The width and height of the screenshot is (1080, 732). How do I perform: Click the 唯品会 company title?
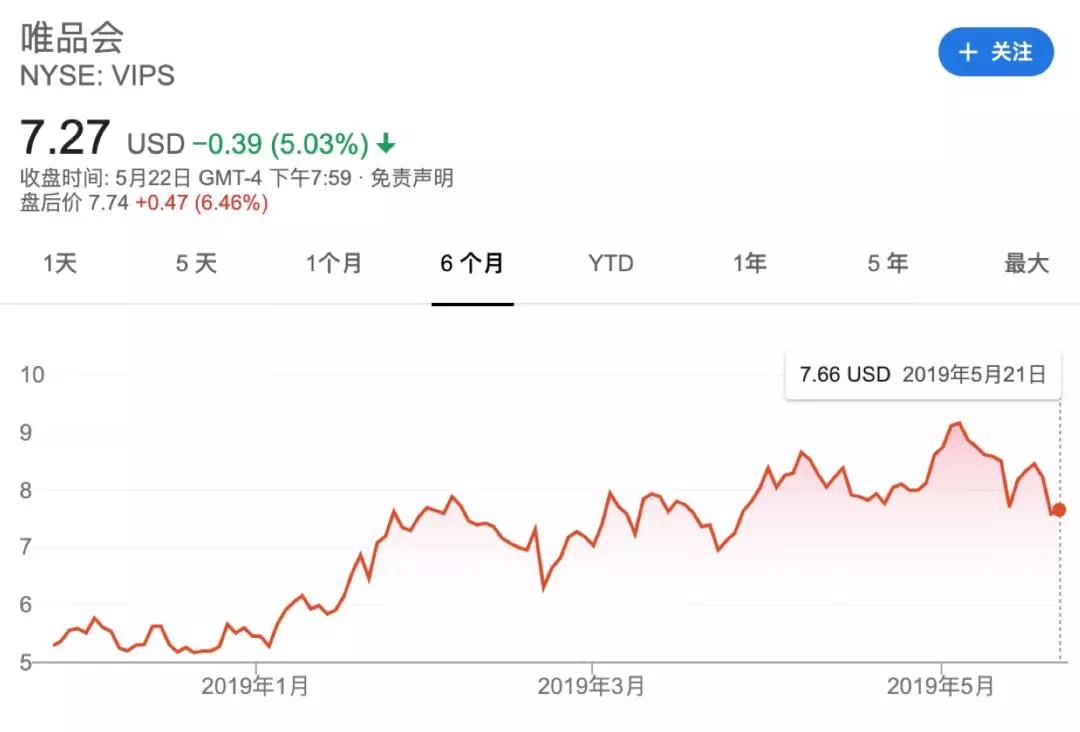coord(73,38)
